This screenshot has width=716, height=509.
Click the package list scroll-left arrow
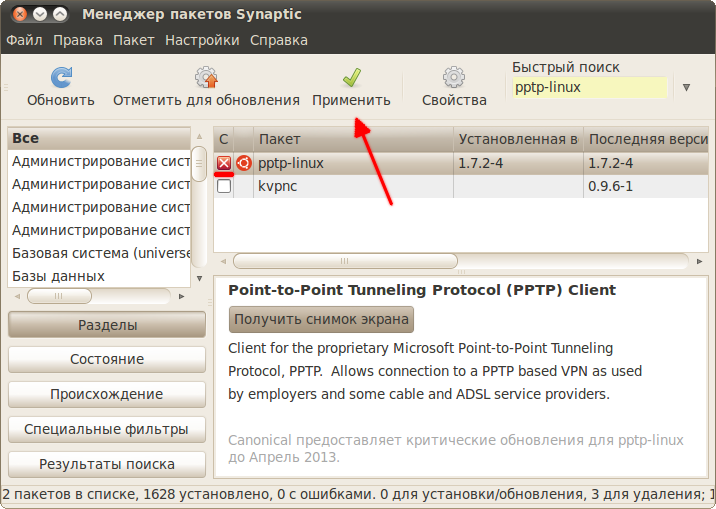coord(223,261)
